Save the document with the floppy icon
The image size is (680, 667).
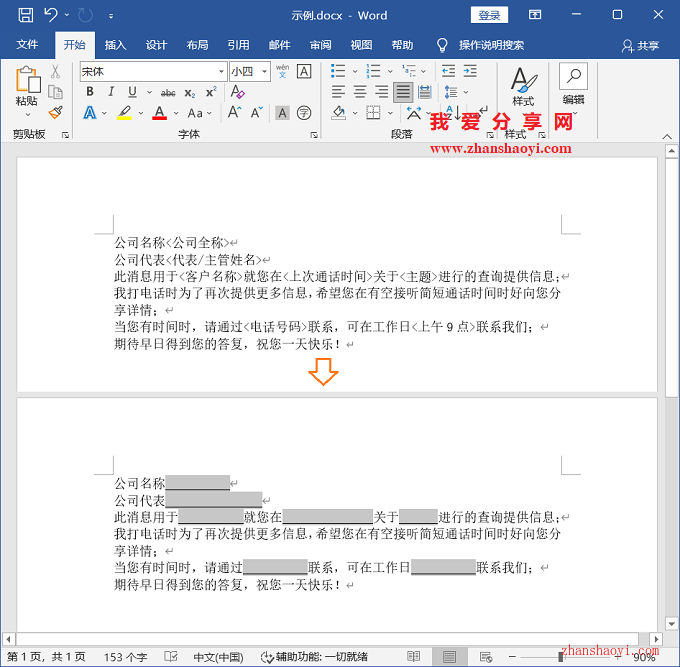coord(26,16)
